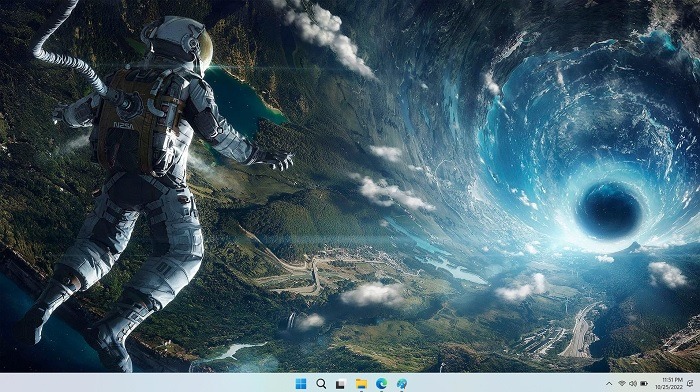700x392 pixels.
Task: Expand hidden system tray icons chevron
Action: [x=609, y=384]
